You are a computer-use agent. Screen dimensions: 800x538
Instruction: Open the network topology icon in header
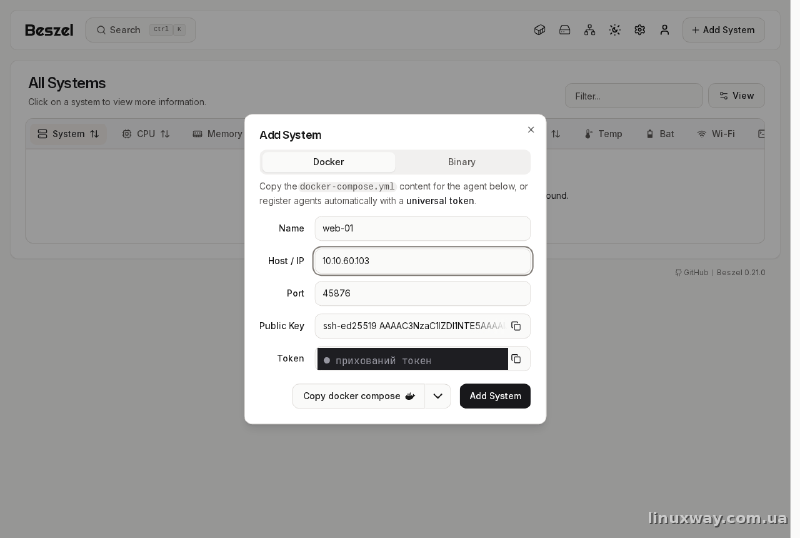click(589, 30)
